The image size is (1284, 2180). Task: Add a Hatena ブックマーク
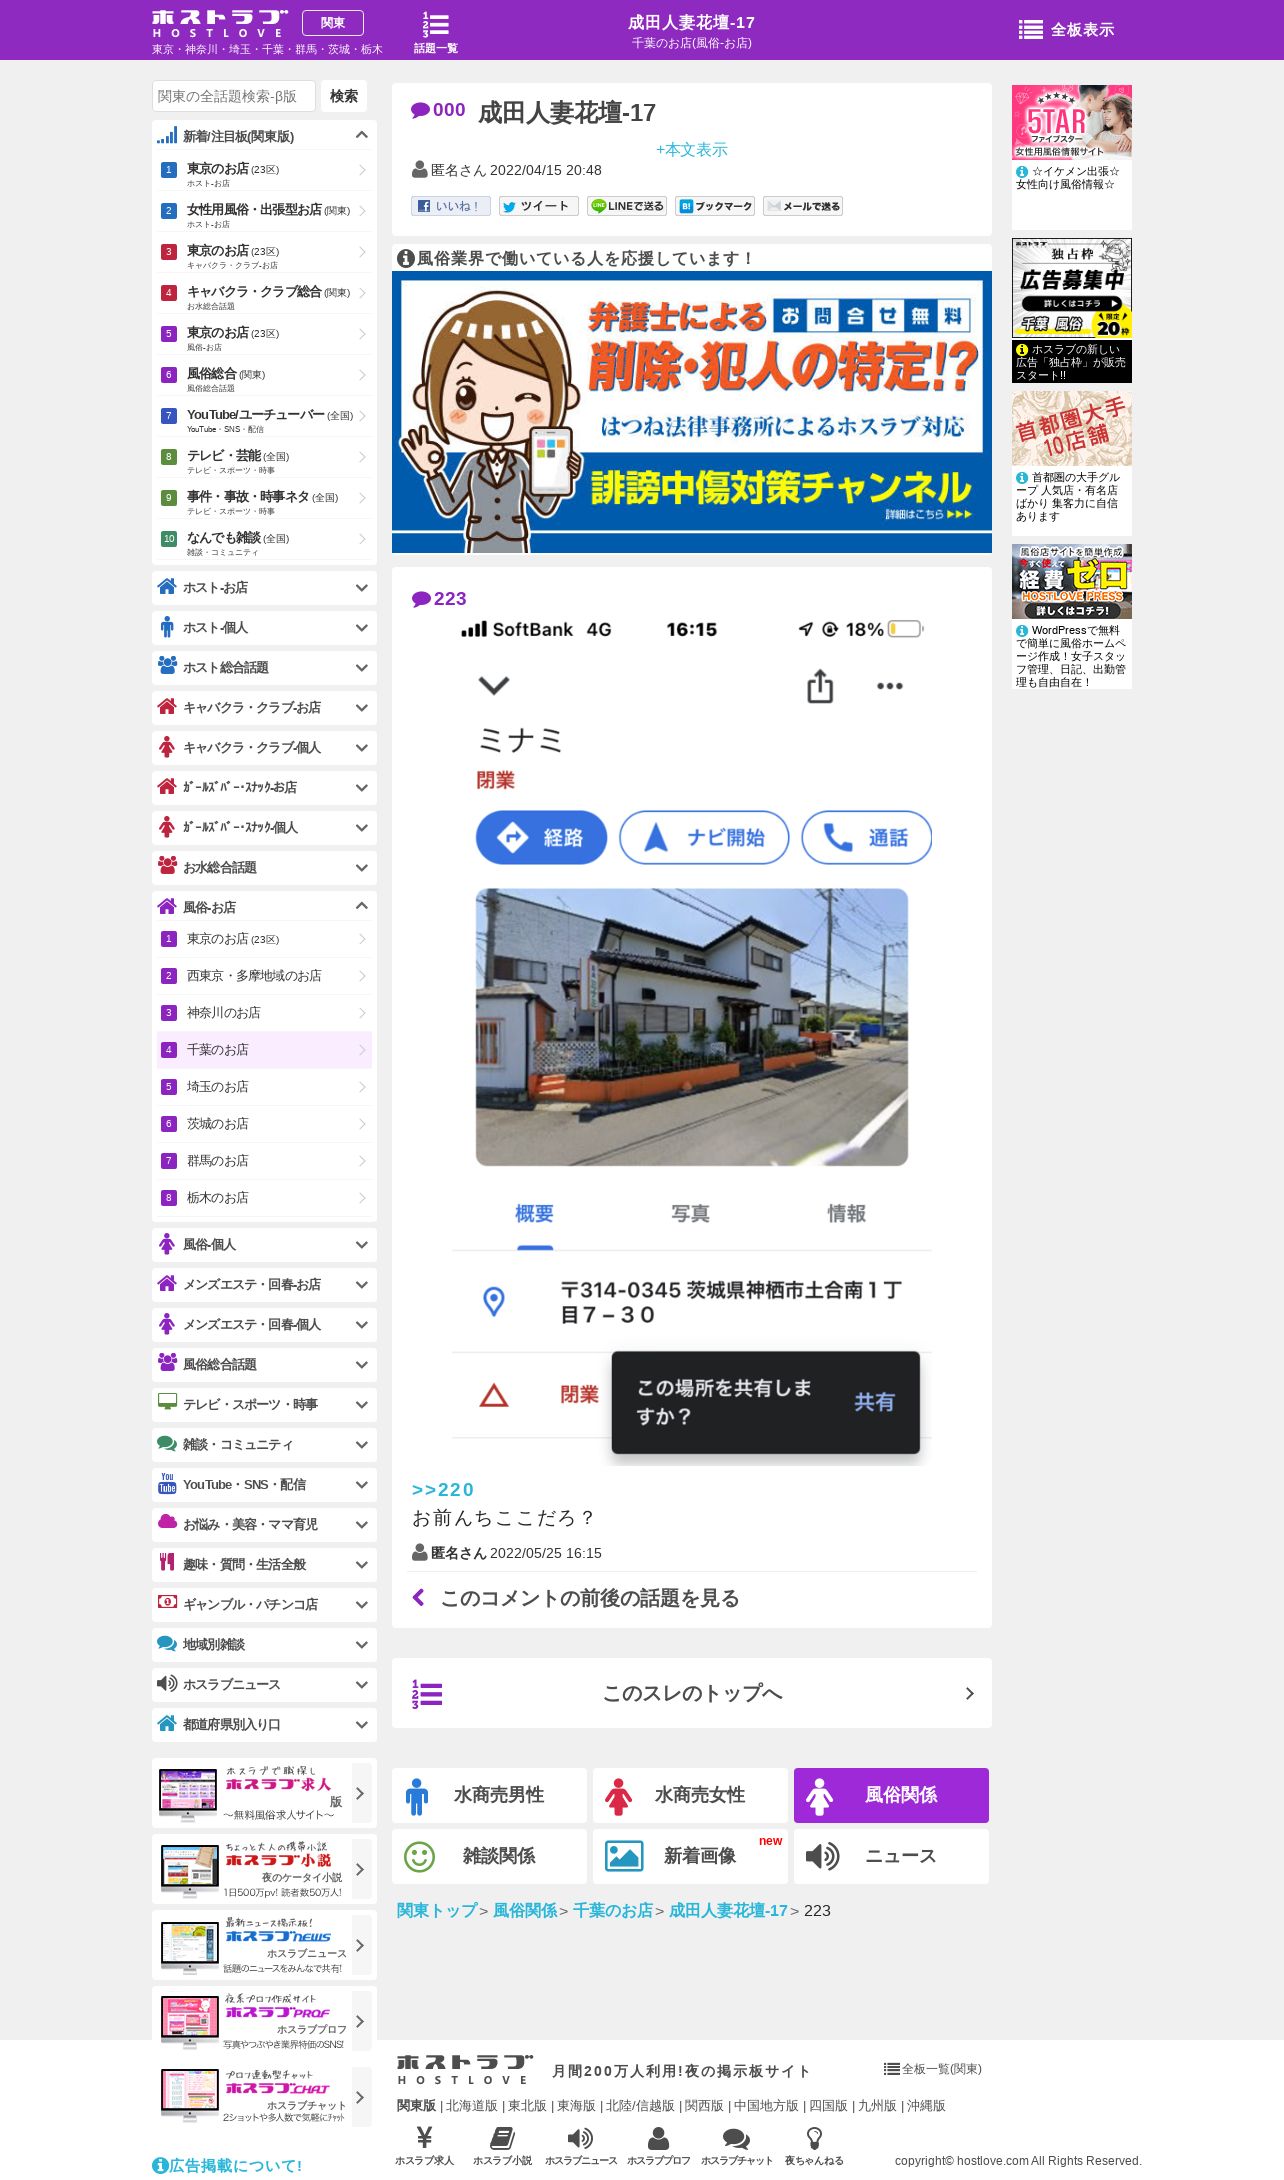click(x=714, y=206)
